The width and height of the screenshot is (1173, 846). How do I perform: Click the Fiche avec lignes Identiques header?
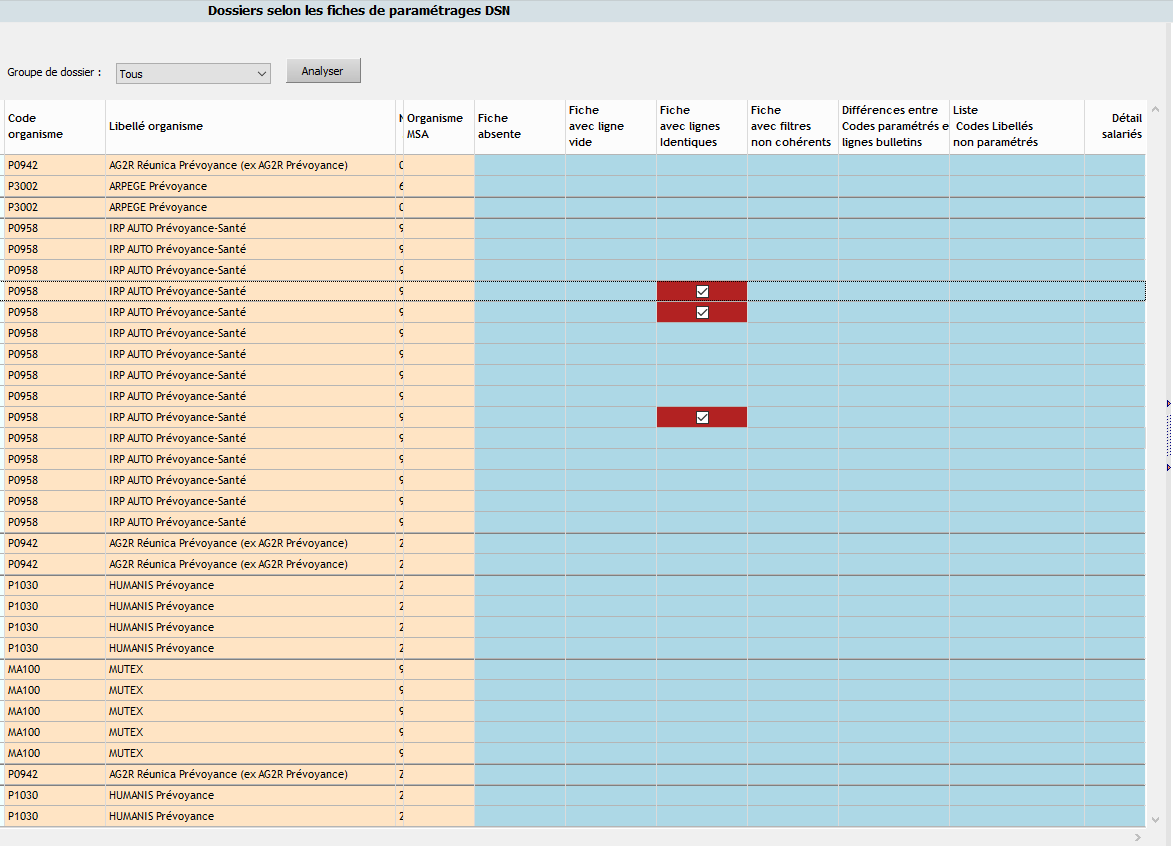click(702, 126)
